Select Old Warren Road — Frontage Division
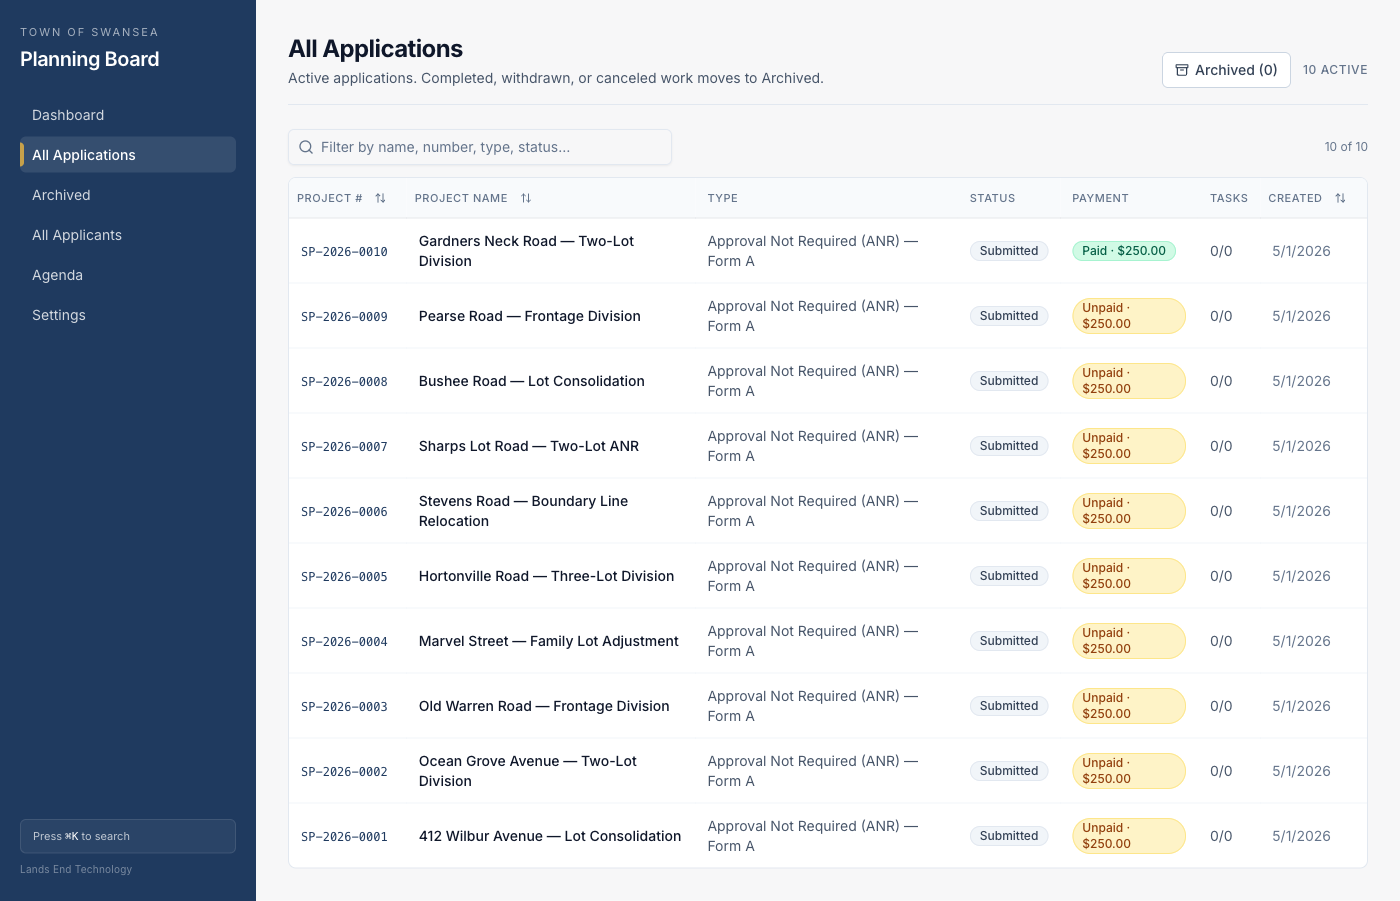The image size is (1400, 901). click(544, 706)
